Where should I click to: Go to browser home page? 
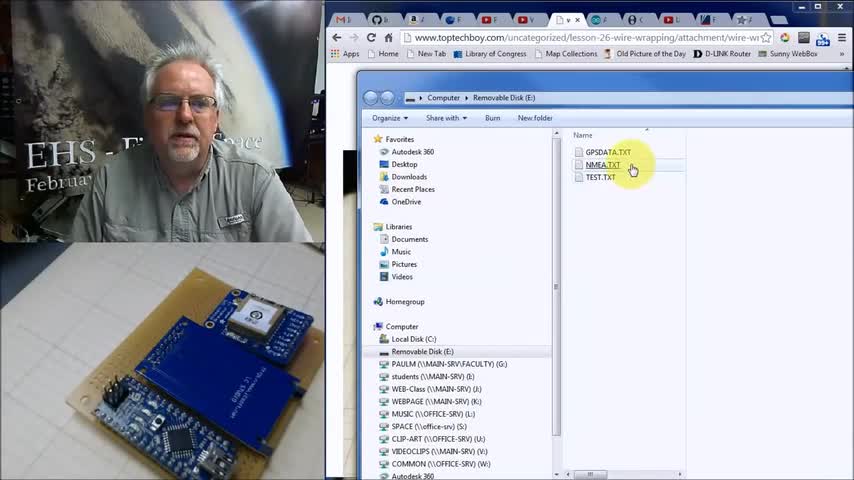click(x=388, y=38)
